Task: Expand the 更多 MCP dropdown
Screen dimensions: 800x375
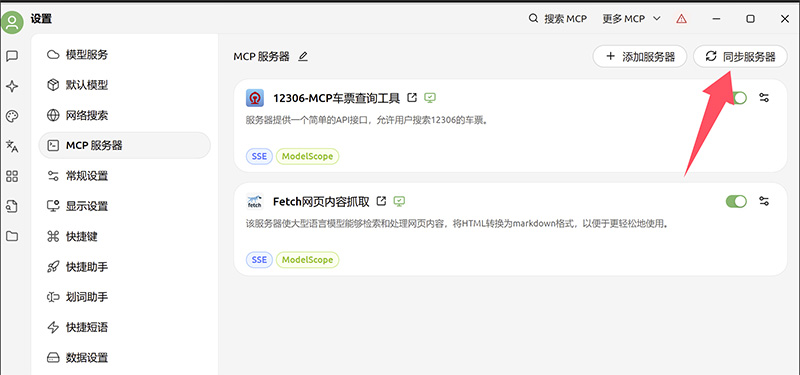Action: tap(632, 19)
